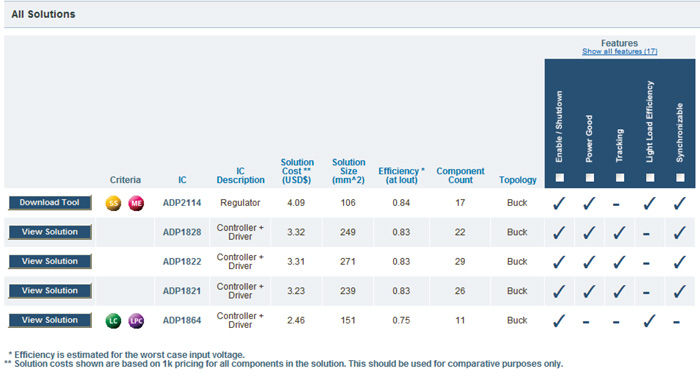Image resolution: width=700 pixels, height=377 pixels.
Task: Click the Synchronizable checkmark for ADP1821
Action: [680, 292]
